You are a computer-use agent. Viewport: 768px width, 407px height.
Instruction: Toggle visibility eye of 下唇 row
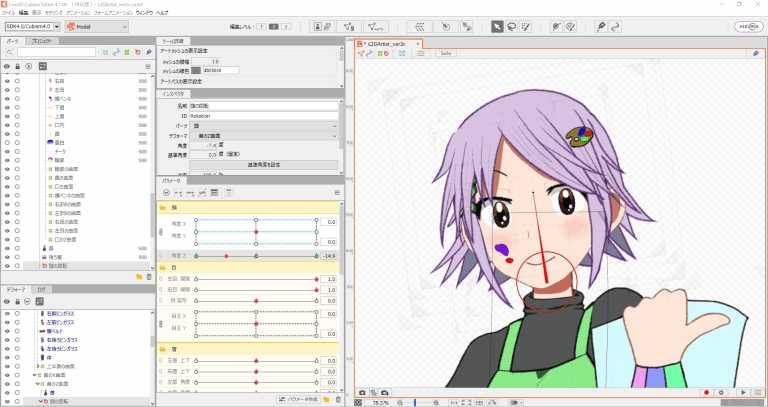7,108
